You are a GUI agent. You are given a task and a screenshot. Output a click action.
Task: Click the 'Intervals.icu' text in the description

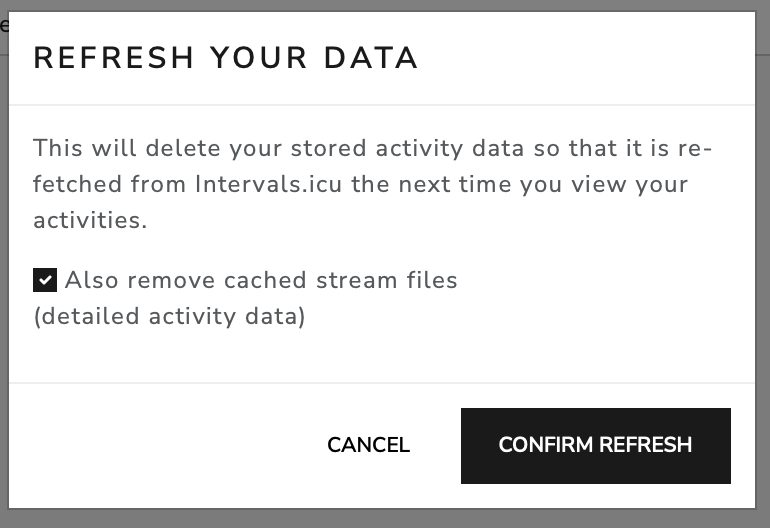pyautogui.click(x=268, y=184)
